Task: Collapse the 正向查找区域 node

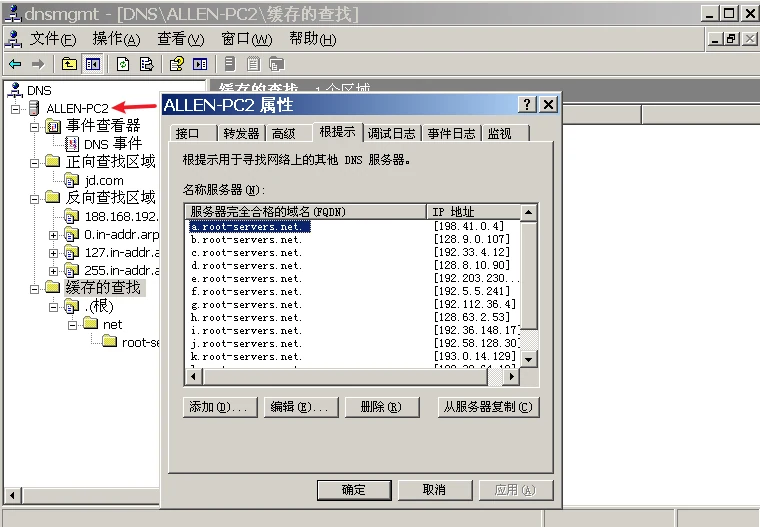Action: [34, 163]
